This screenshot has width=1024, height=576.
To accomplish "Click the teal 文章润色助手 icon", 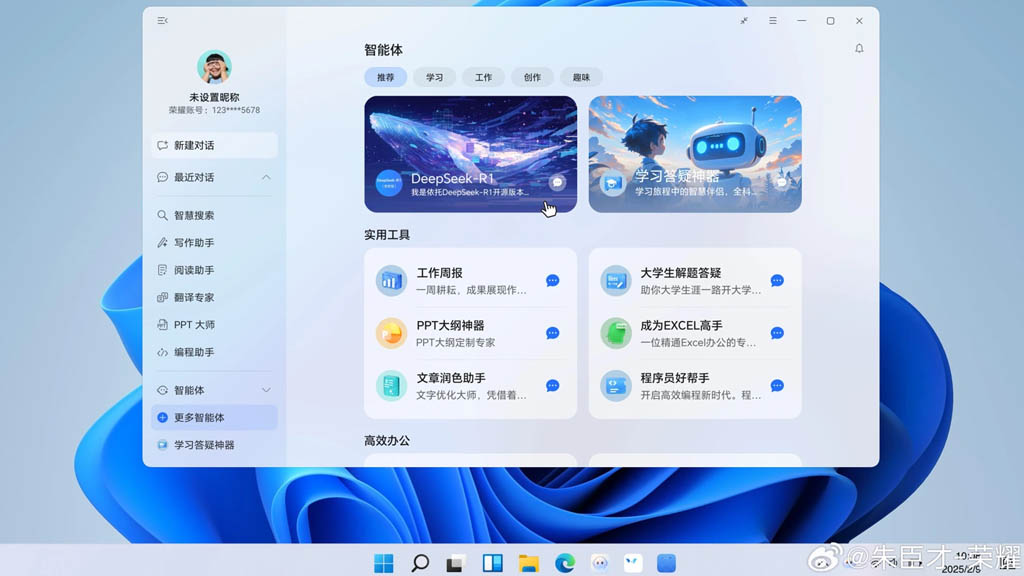I will click(x=391, y=385).
